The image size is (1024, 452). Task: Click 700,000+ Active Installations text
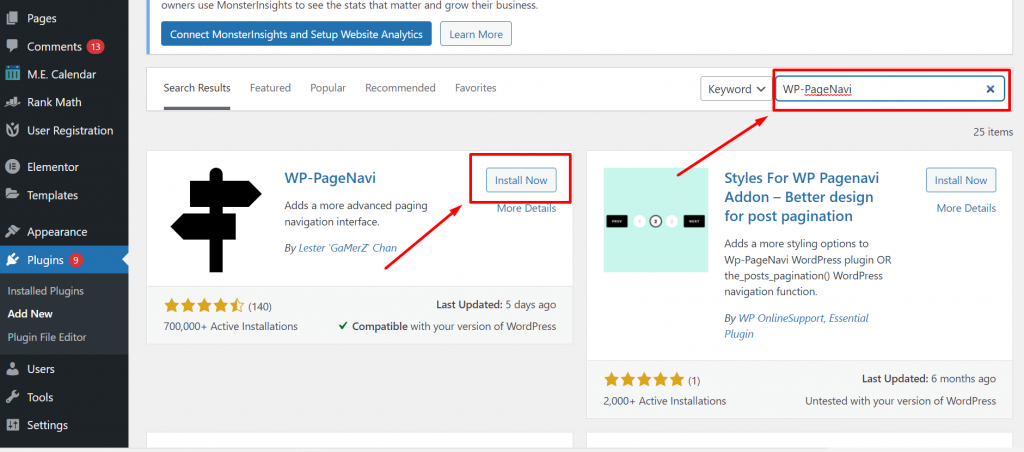231,326
